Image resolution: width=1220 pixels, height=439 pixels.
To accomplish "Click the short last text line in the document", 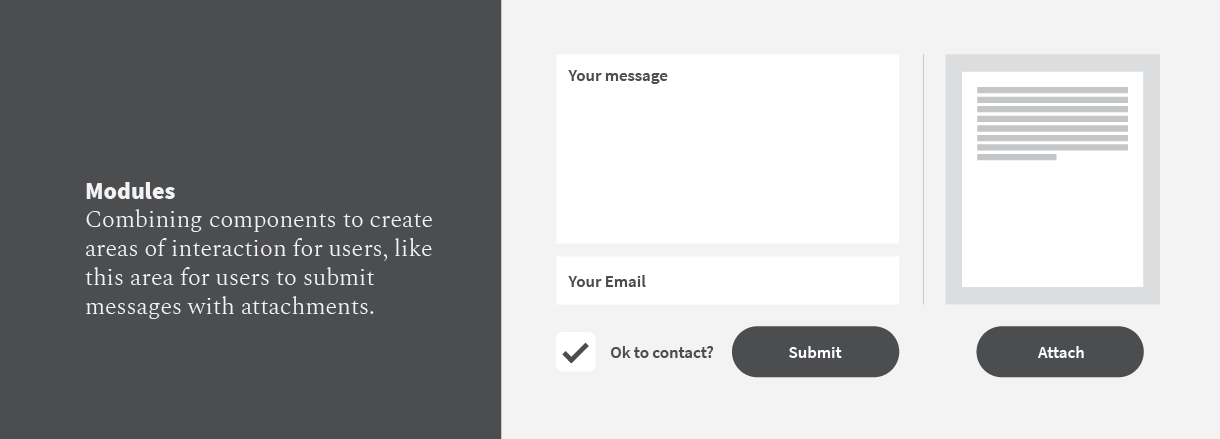I will 1016,157.
